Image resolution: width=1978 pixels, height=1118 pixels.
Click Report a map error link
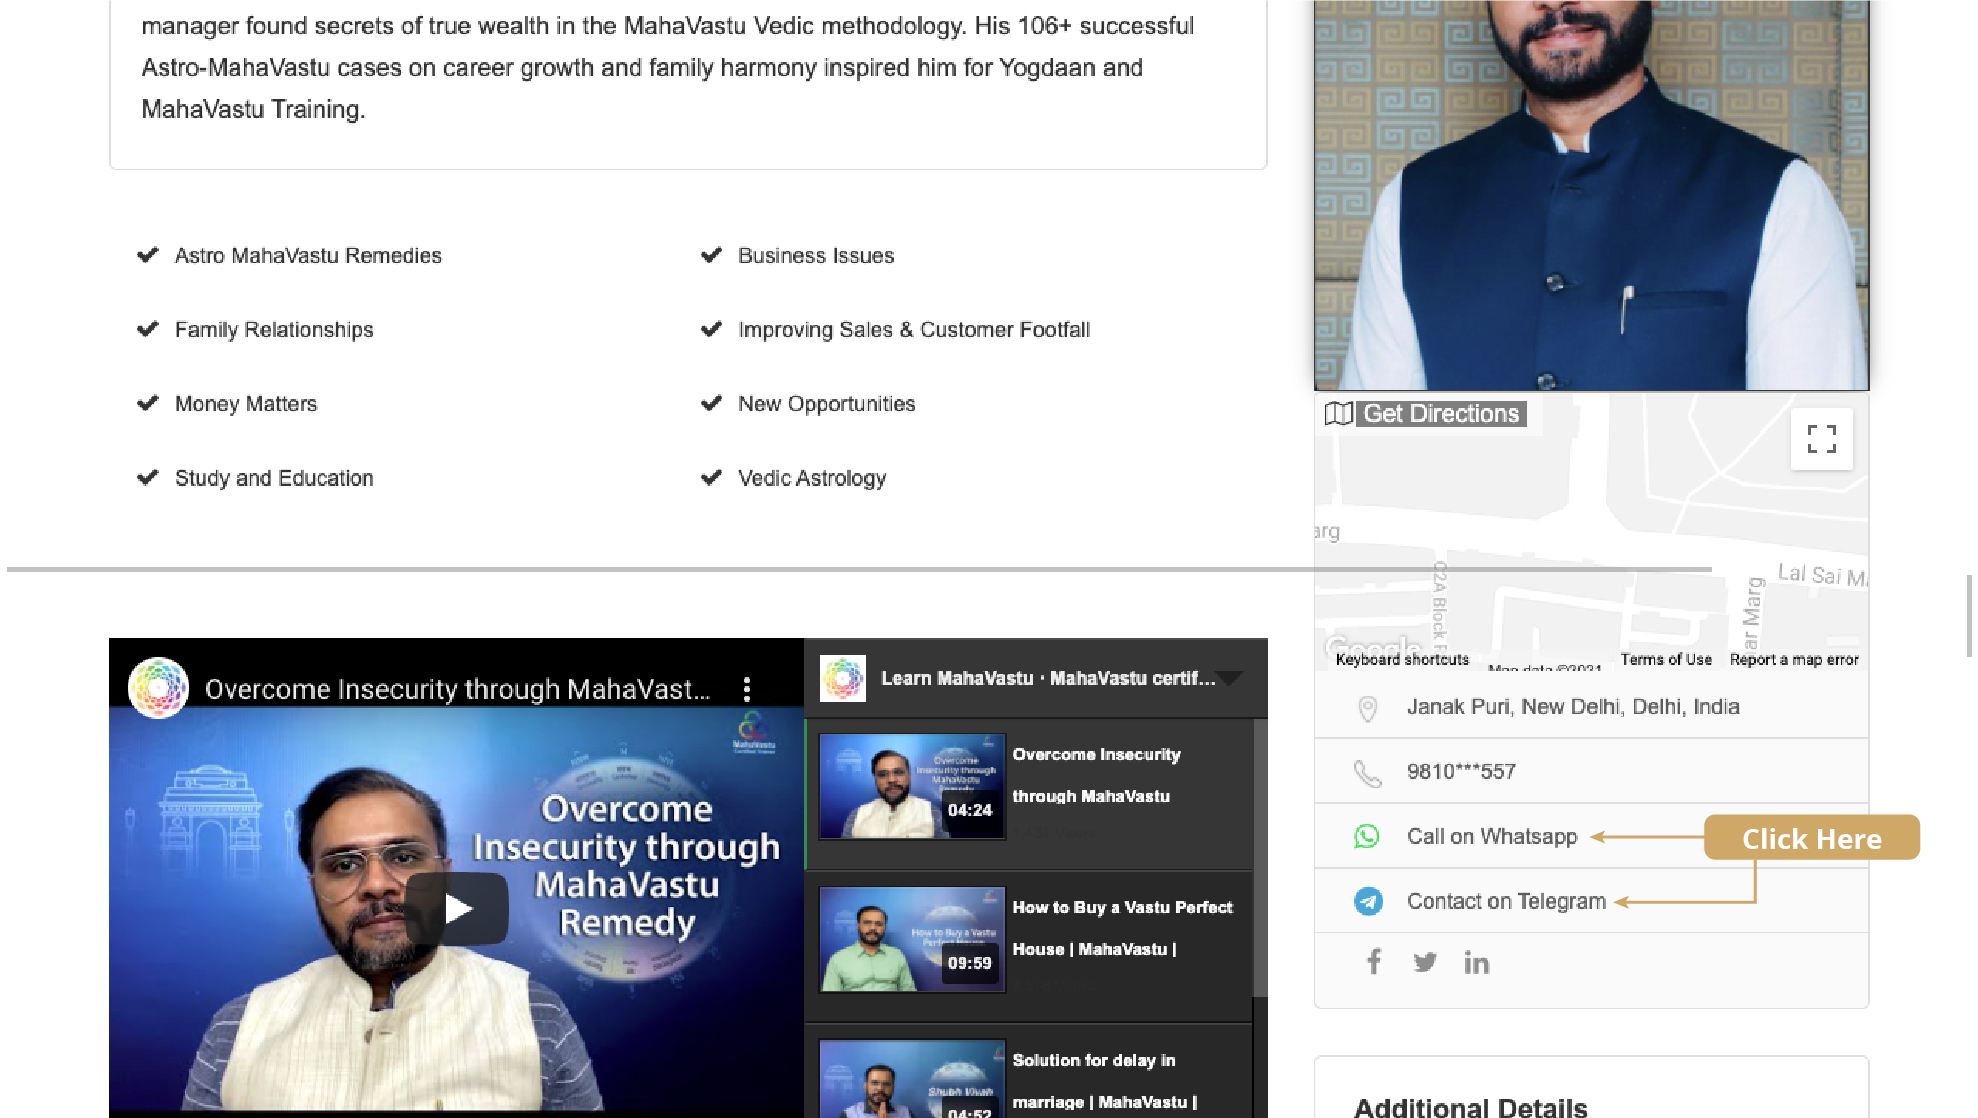coord(1793,660)
